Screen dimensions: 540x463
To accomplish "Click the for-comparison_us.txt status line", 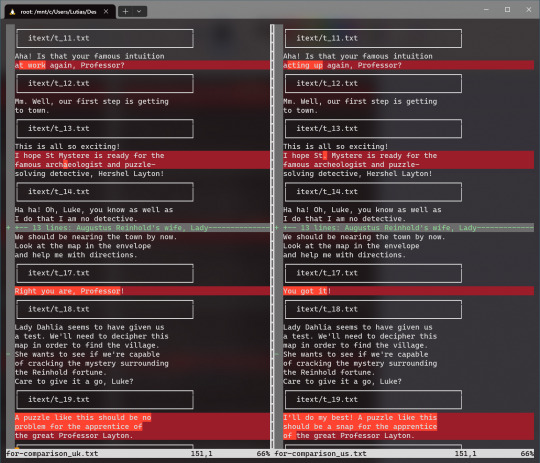I will 404,454.
